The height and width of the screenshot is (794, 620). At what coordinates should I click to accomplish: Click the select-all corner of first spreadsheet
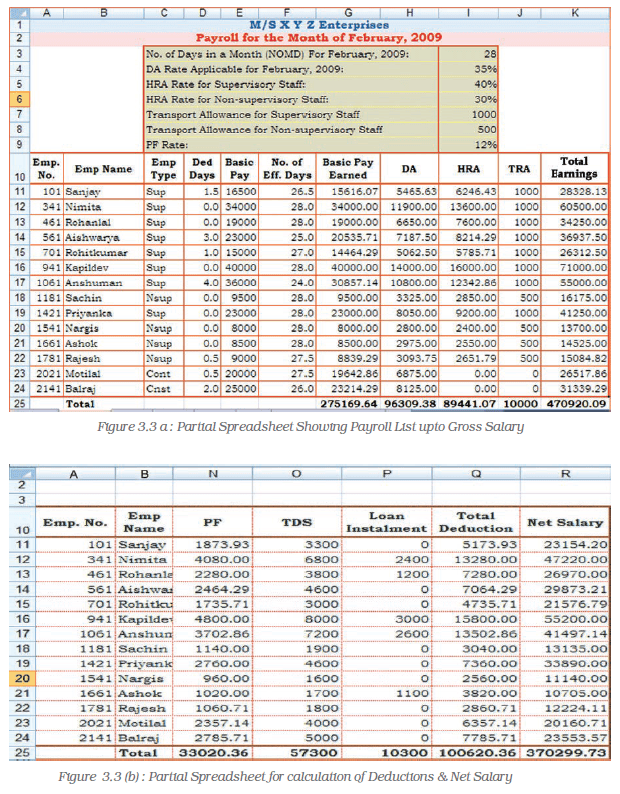point(20,13)
